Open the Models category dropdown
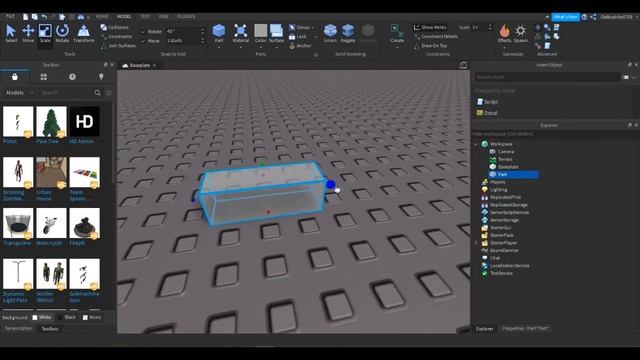The image size is (640, 360). click(19, 93)
